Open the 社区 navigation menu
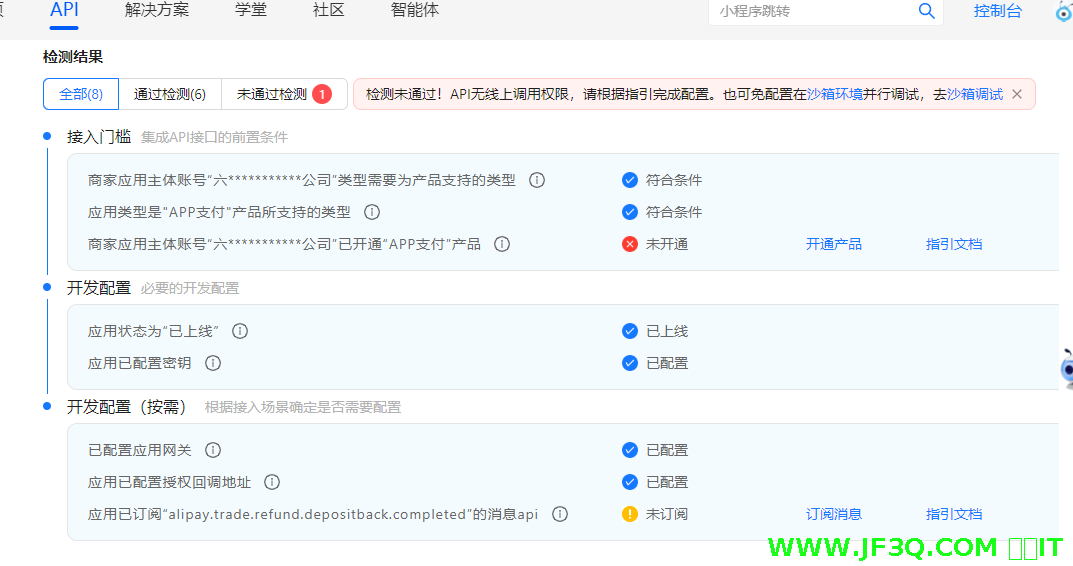This screenshot has height=566, width=1073. point(328,10)
